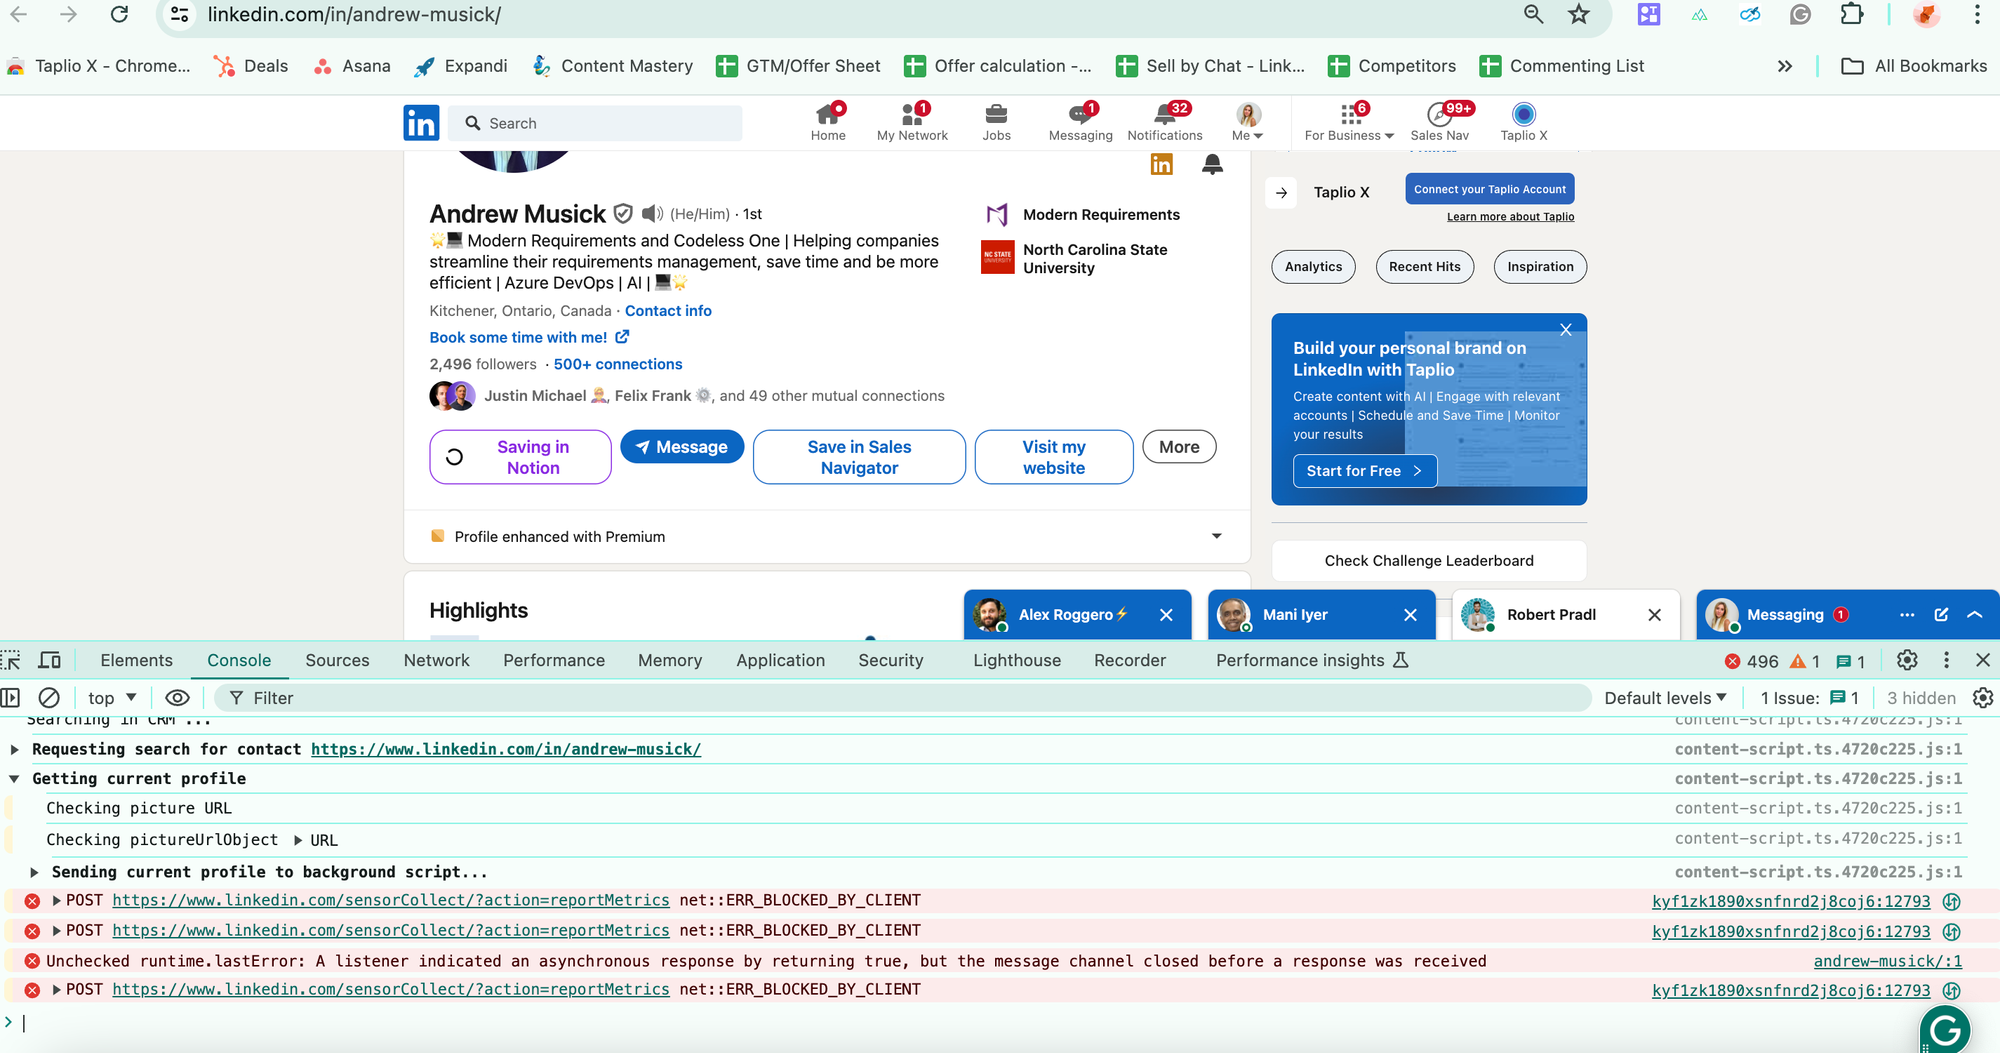Click the Taplio X arrow collapse icon

pos(1282,192)
